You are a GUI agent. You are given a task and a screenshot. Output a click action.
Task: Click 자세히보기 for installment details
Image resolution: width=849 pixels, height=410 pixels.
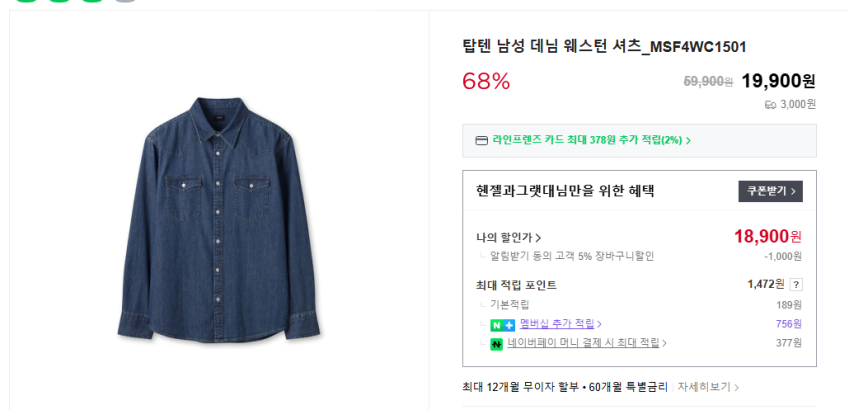(708, 387)
